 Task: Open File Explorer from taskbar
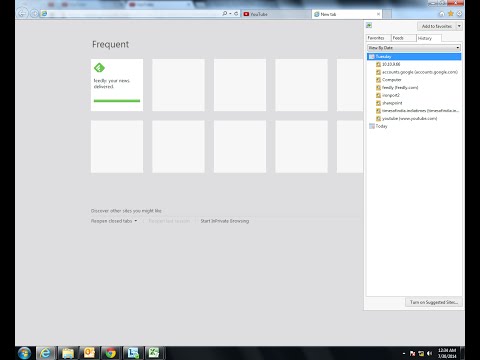point(68,353)
